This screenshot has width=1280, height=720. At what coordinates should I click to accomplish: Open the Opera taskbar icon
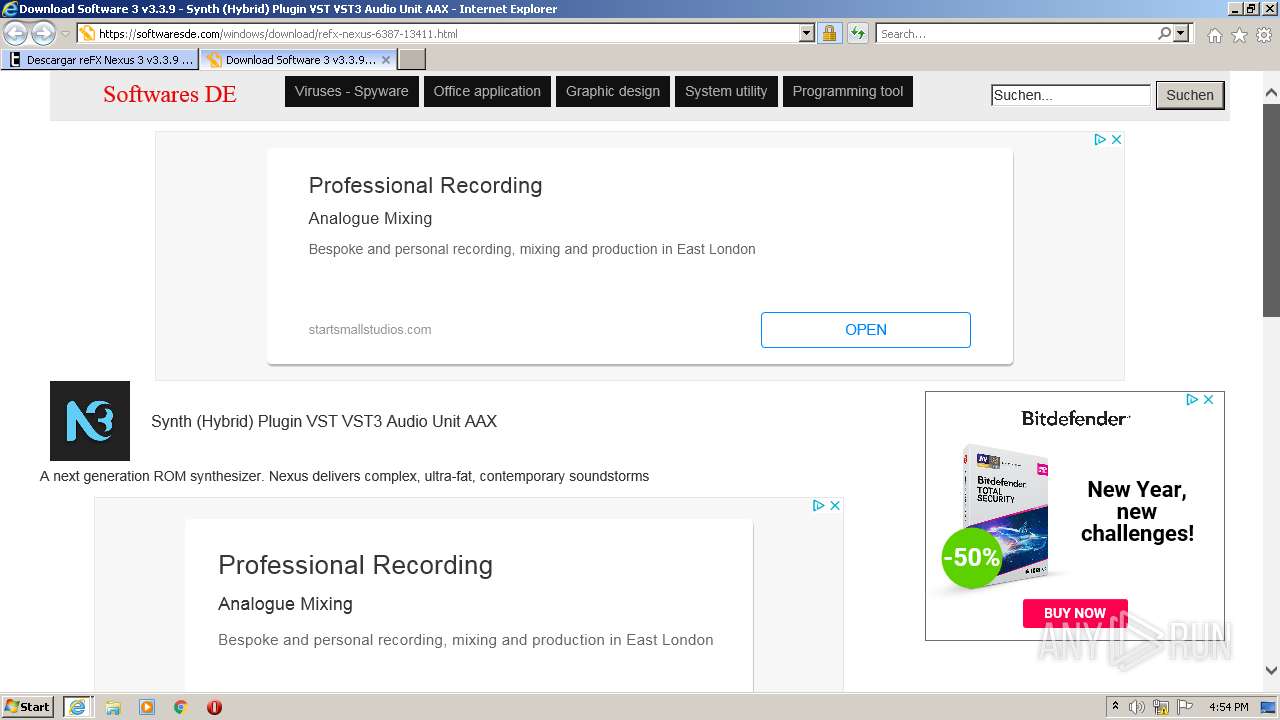click(214, 707)
